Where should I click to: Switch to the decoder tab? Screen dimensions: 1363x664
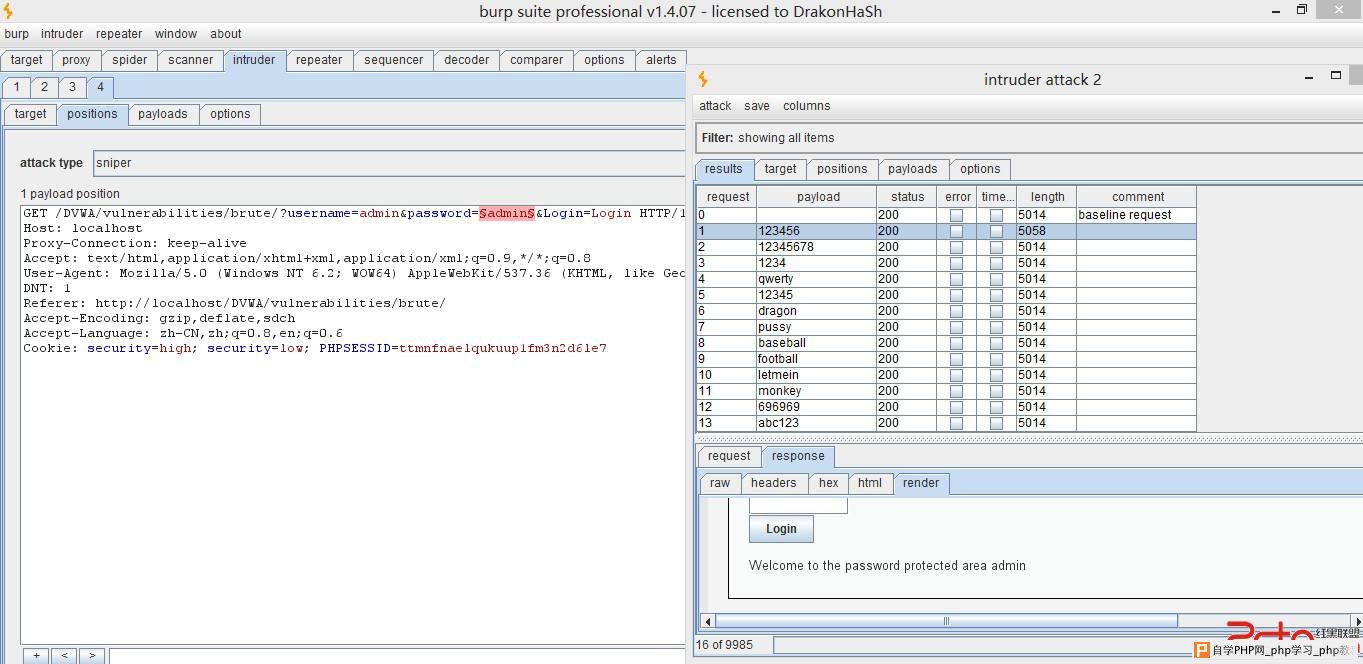pos(467,60)
